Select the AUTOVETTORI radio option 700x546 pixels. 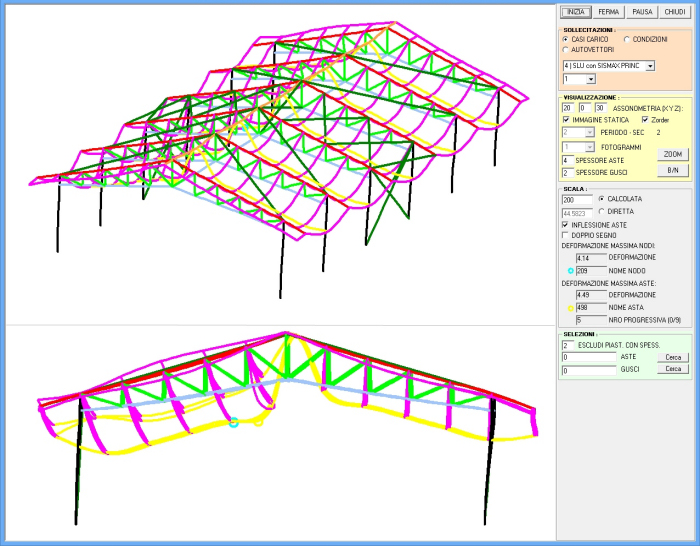click(x=566, y=49)
